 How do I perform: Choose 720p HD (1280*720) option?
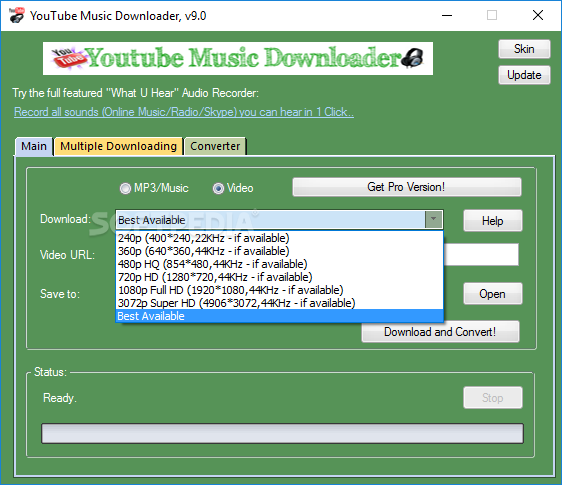click(x=280, y=277)
